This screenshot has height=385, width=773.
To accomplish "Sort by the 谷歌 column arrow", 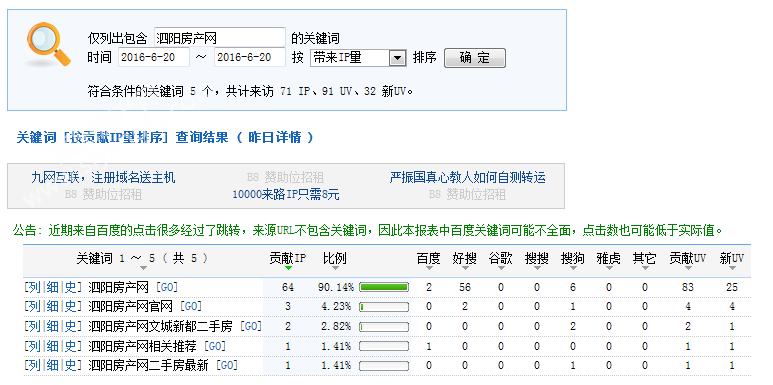I will coord(501,268).
